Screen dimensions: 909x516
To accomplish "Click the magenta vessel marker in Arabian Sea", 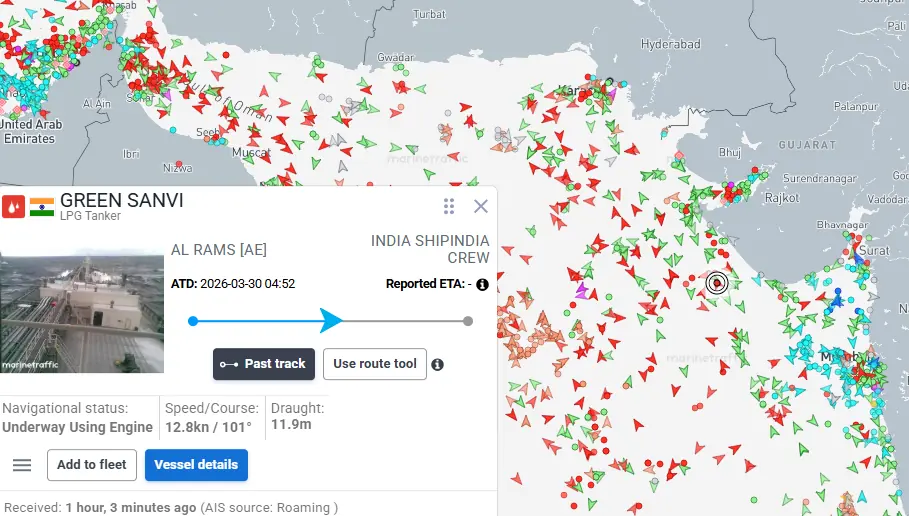I will point(581,289).
